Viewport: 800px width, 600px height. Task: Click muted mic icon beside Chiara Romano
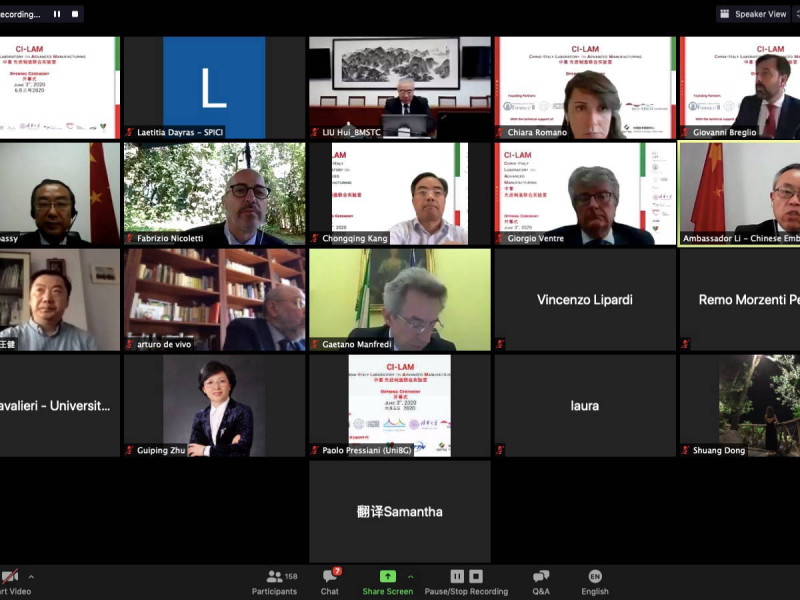500,132
